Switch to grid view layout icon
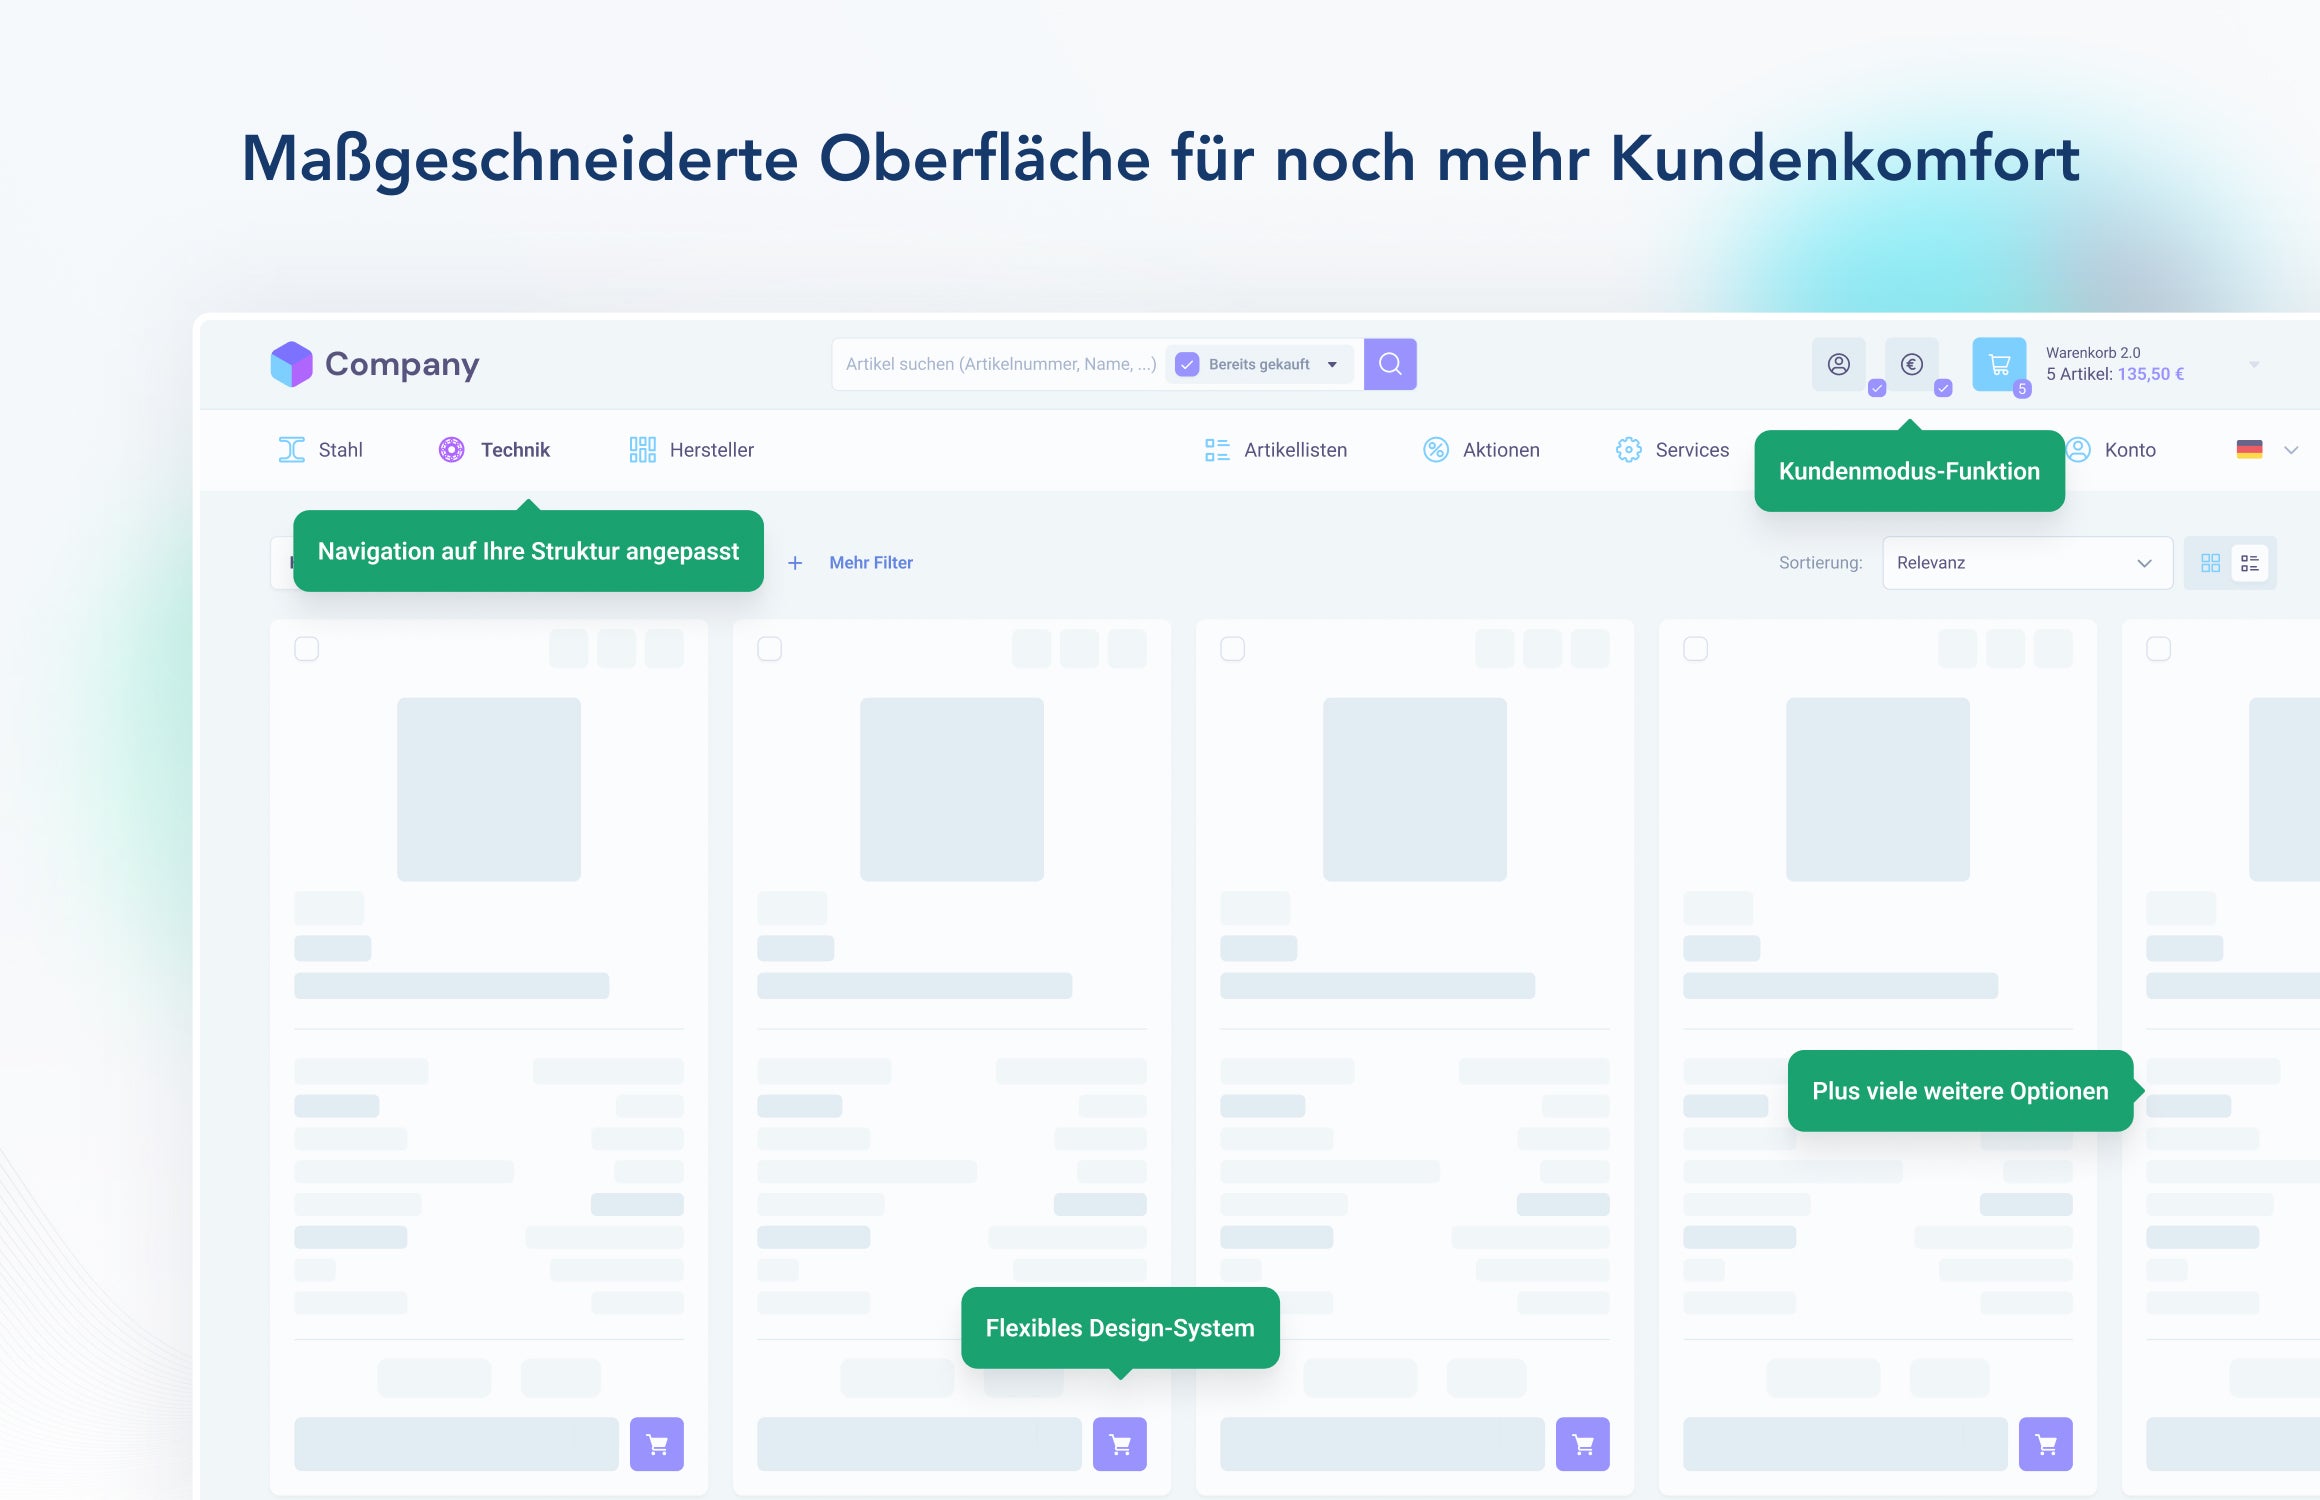This screenshot has width=2320, height=1500. (2210, 563)
